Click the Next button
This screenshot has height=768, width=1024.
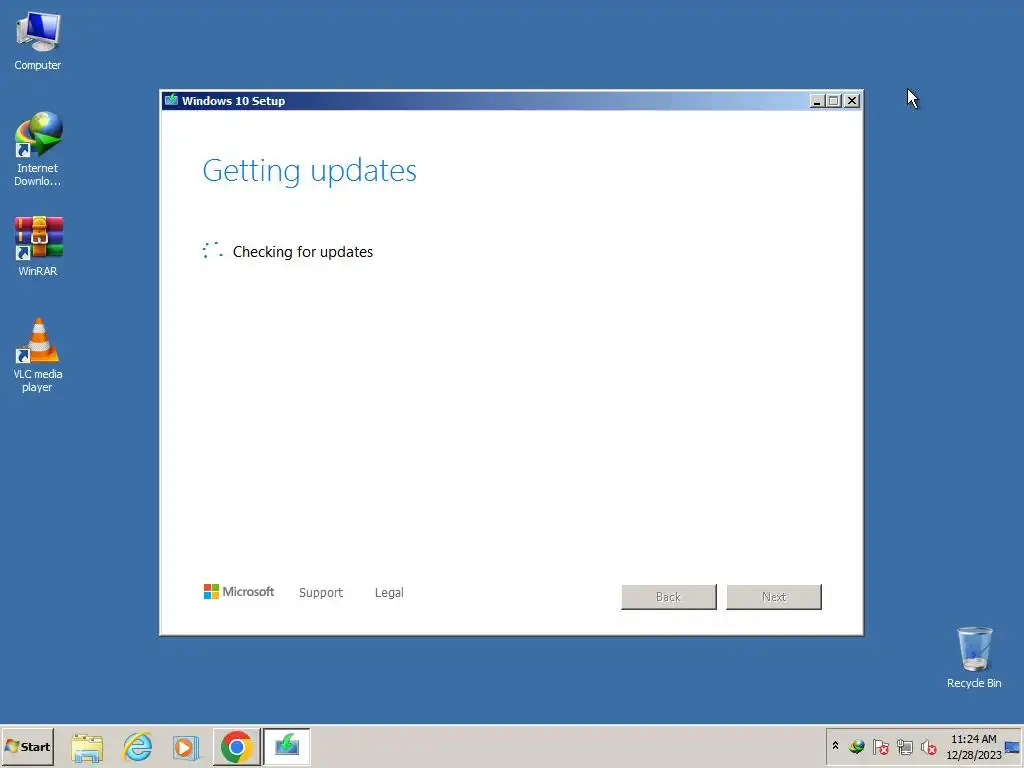click(x=774, y=597)
